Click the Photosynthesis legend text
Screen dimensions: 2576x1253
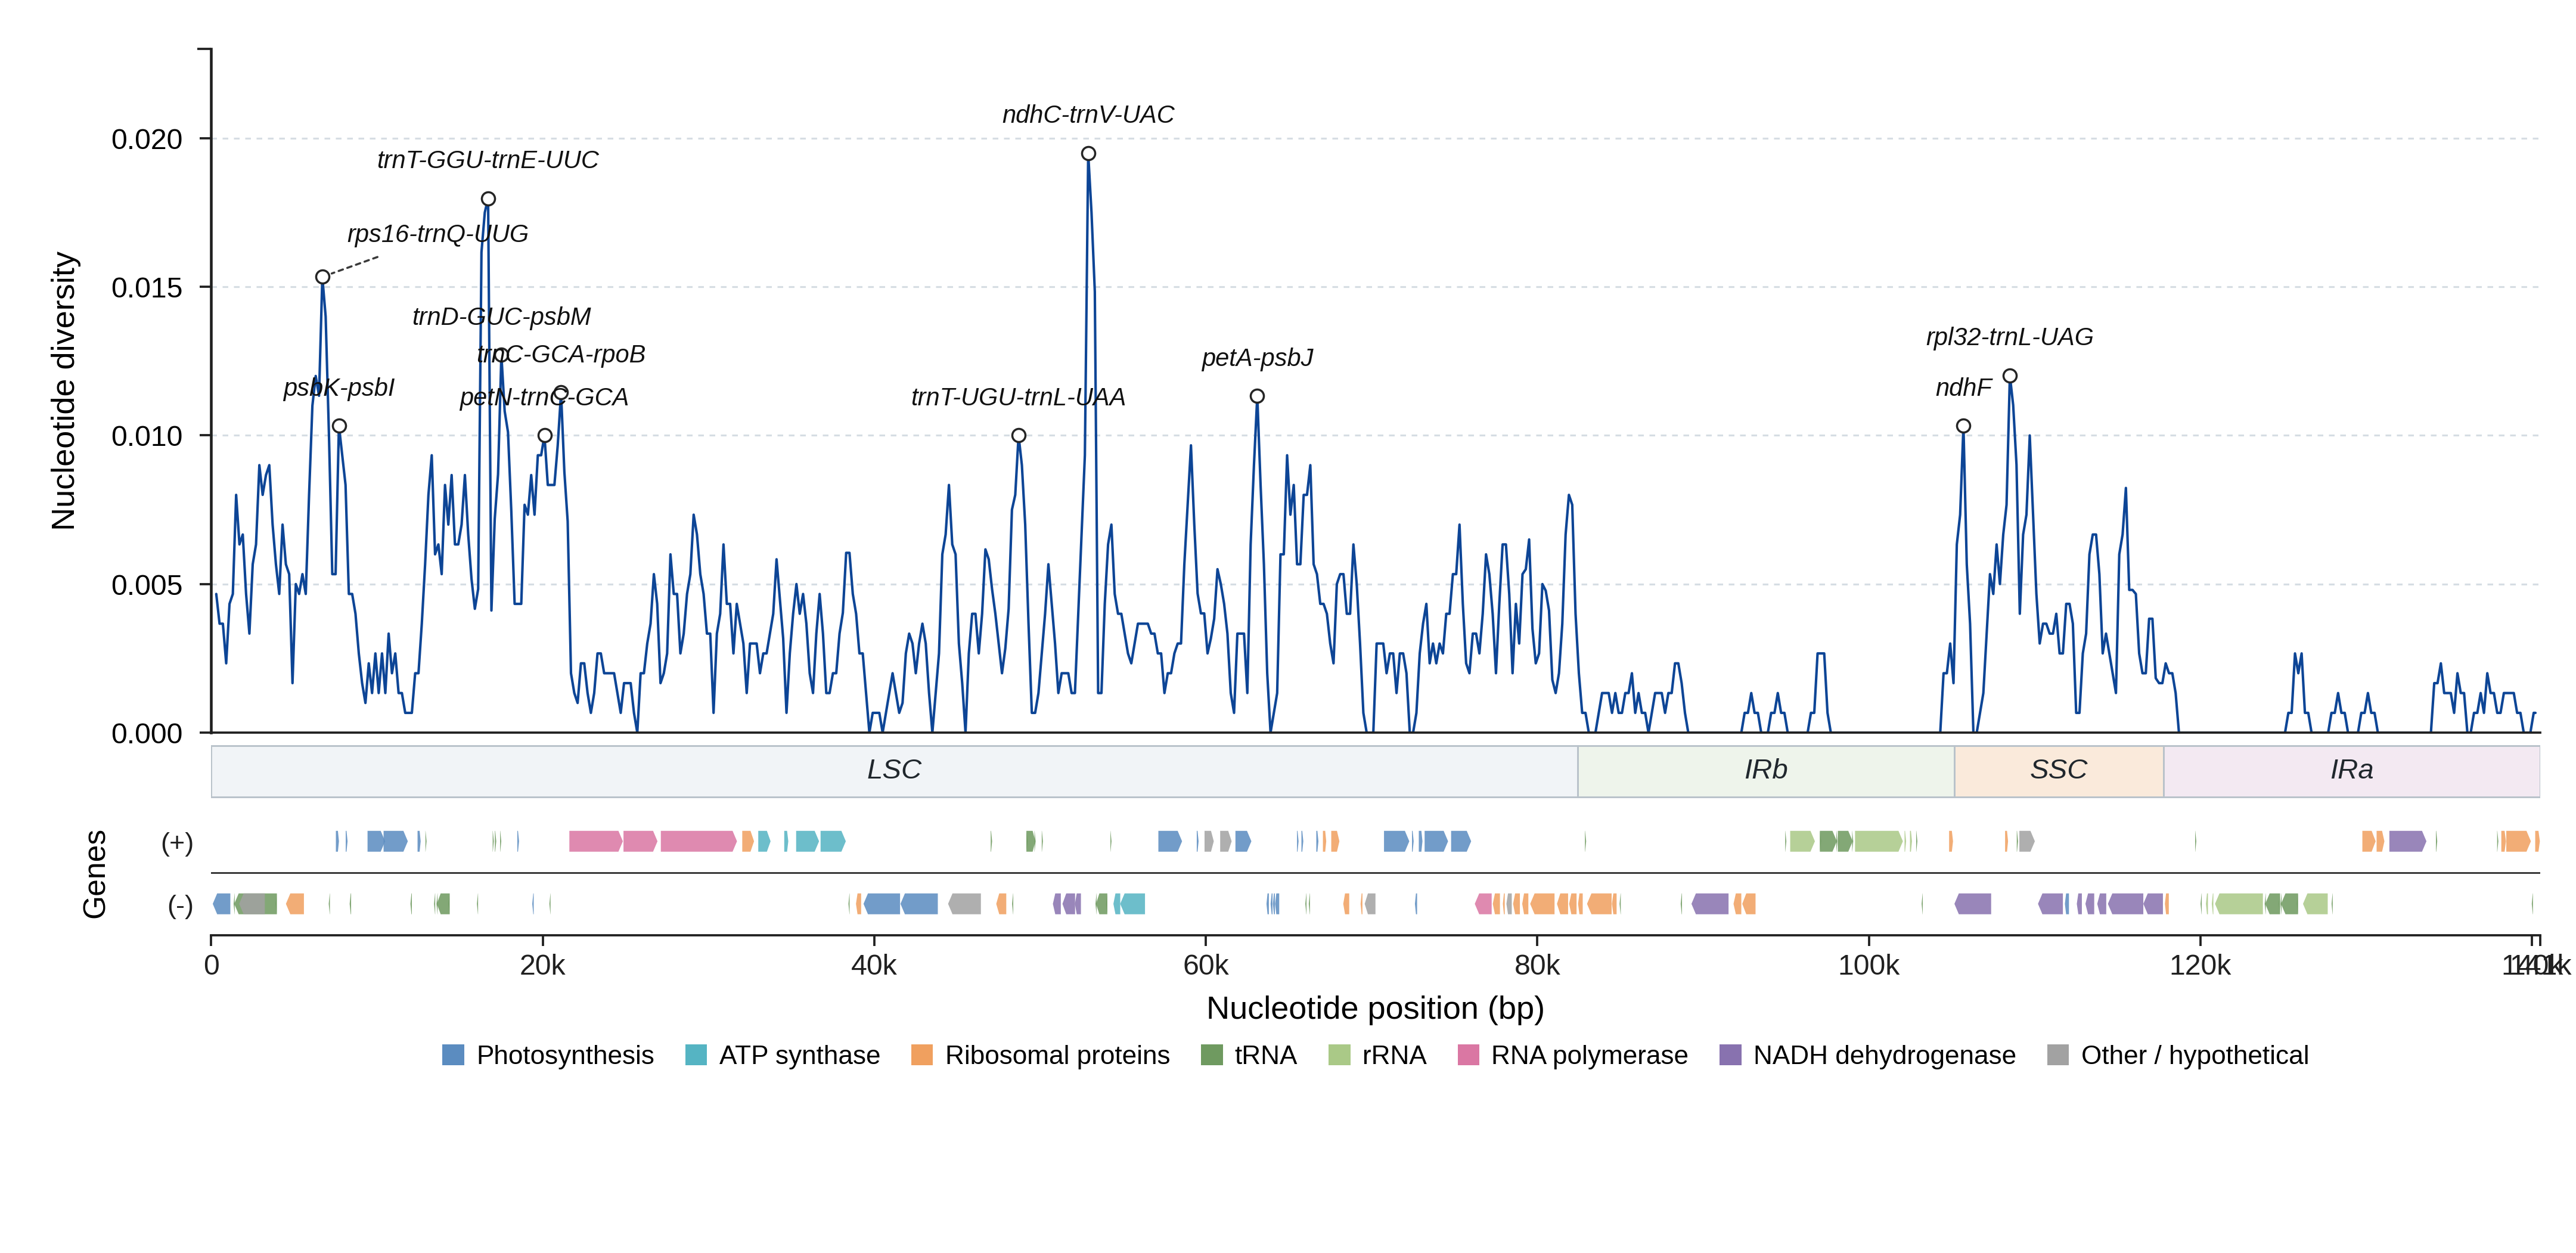coord(565,1055)
